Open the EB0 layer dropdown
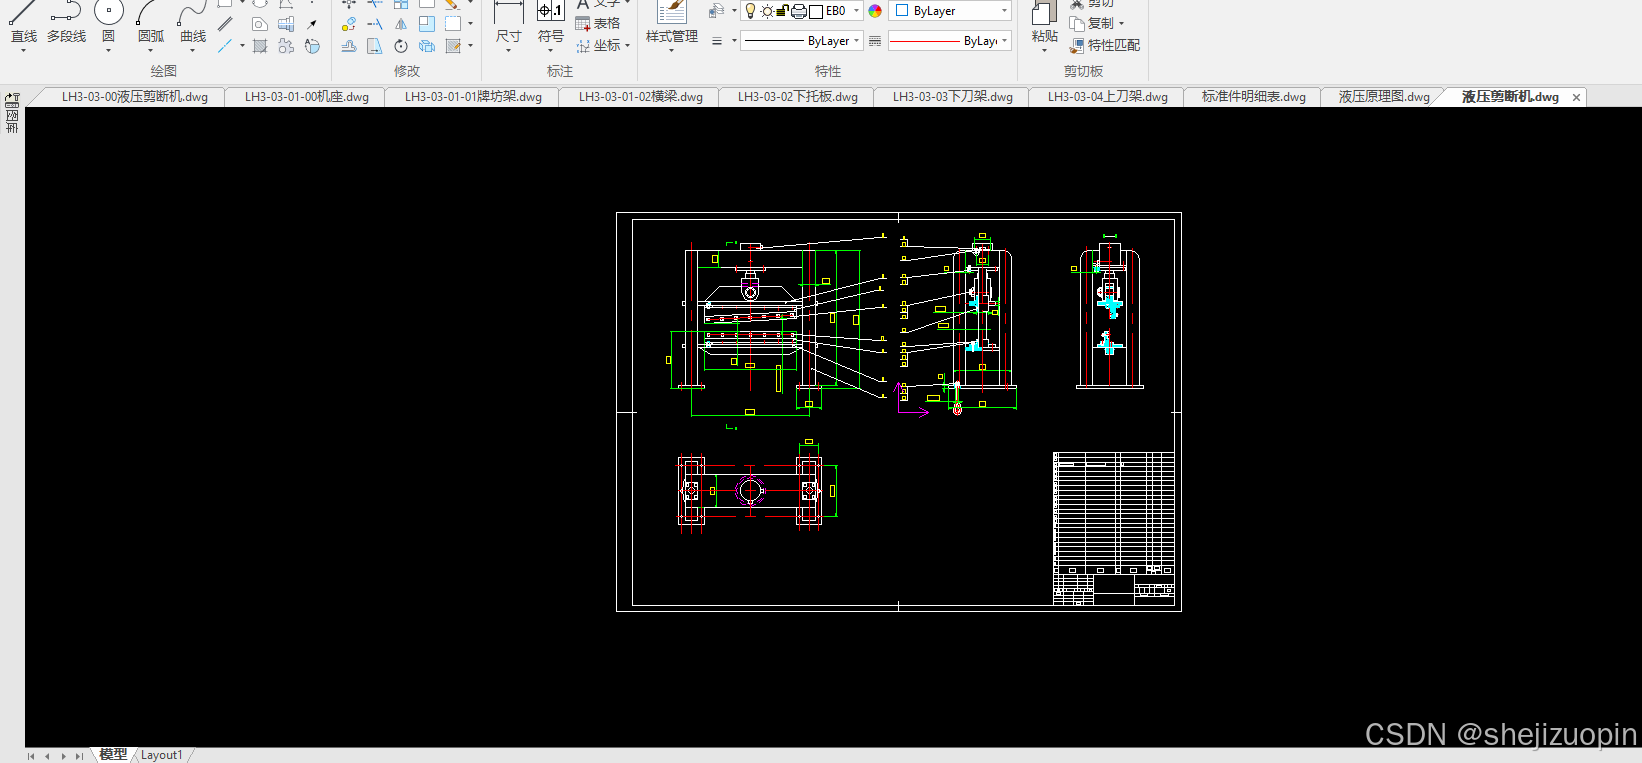 [857, 11]
